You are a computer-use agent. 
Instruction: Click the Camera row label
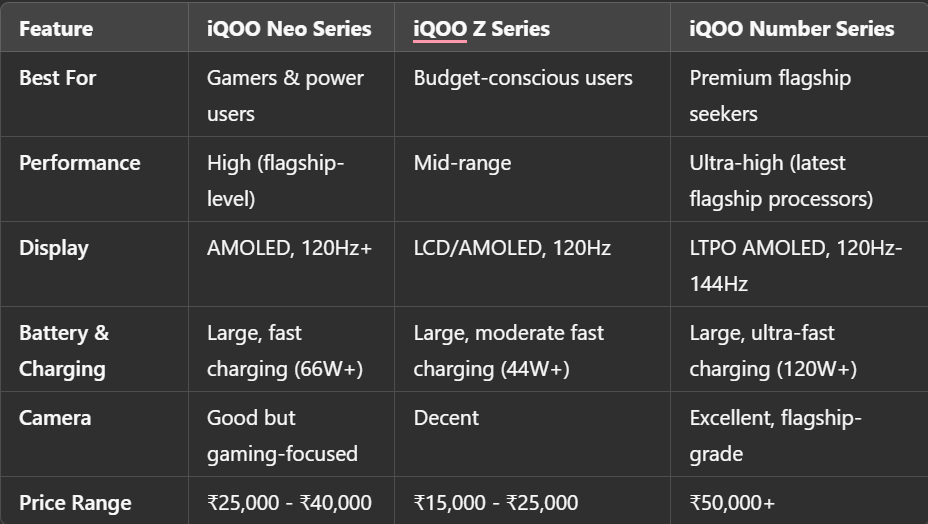coord(55,418)
